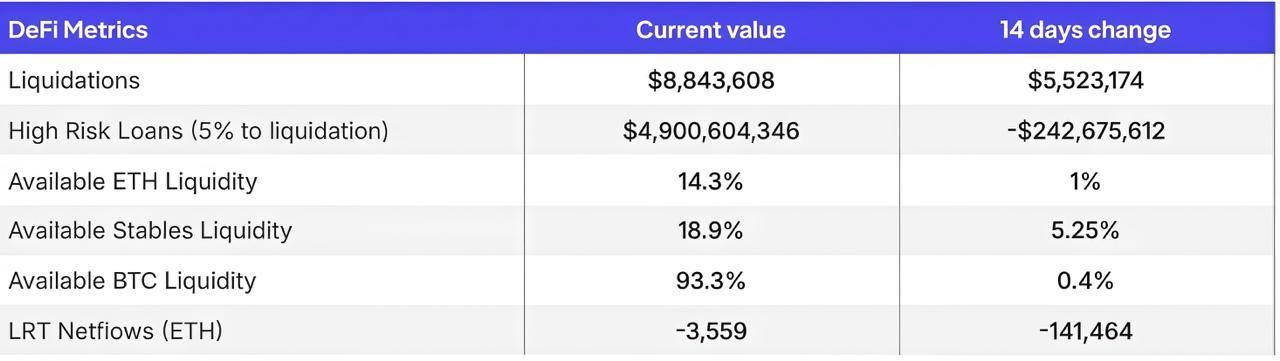Viewport: 1280px width, 361px height.
Task: Select the LRT Netflows (ETH) label
Action: point(115,331)
